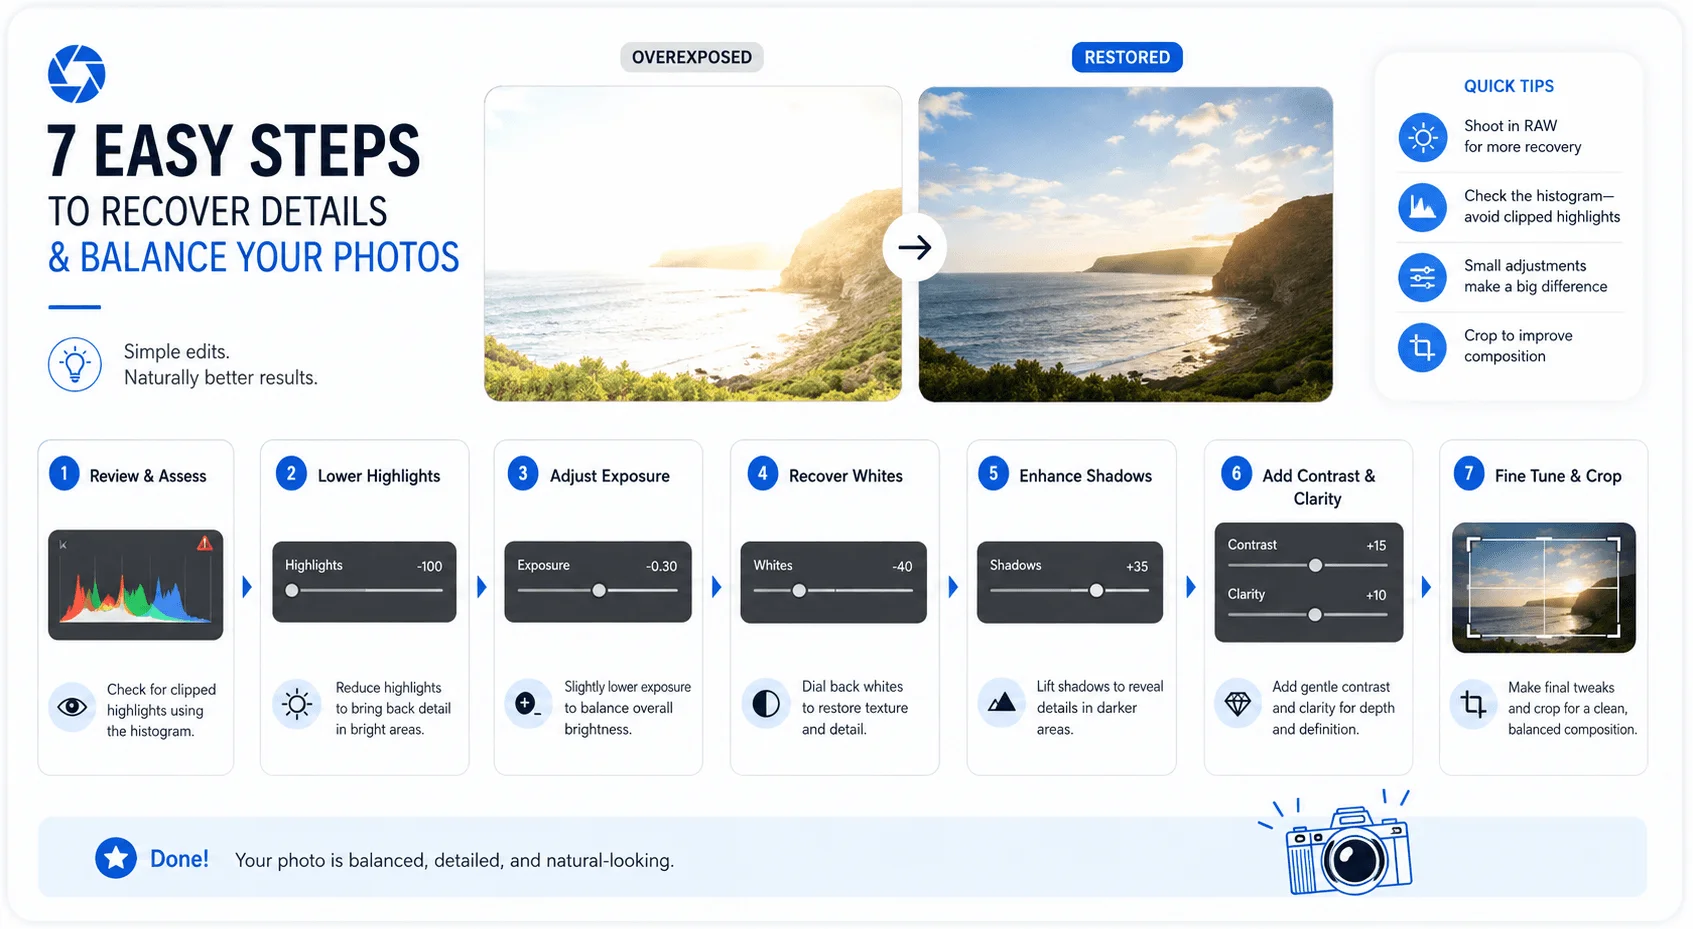
Task: Click the Shadows slider handle
Action: 1097,590
